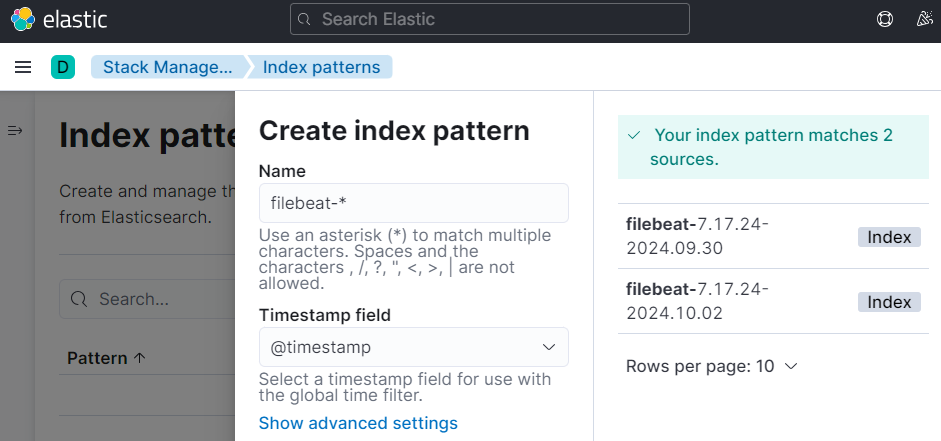The image size is (941, 441).
Task: Click the Index badge for 2024.09.30
Action: click(889, 237)
